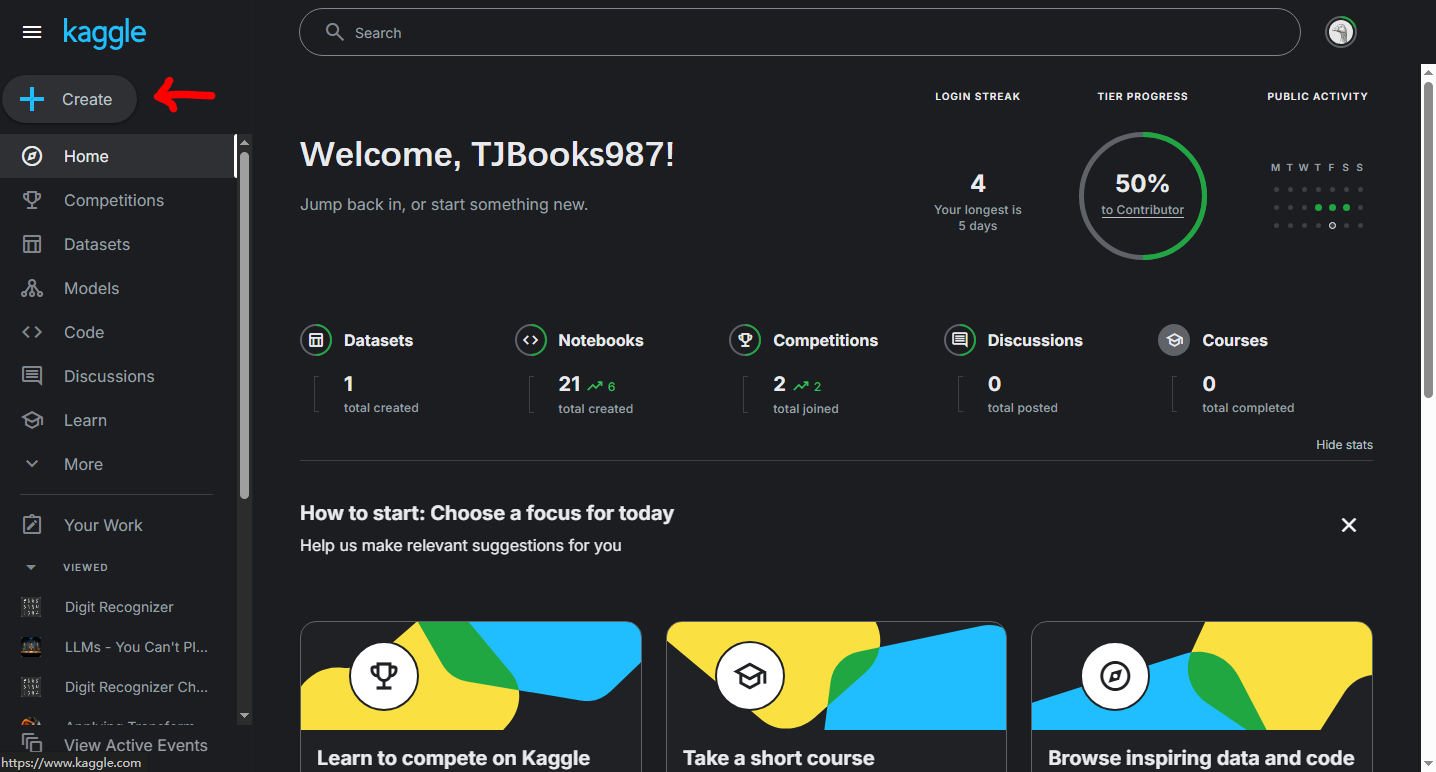Click the Discussions stats icon
The height and width of the screenshot is (772, 1436).
click(x=960, y=340)
